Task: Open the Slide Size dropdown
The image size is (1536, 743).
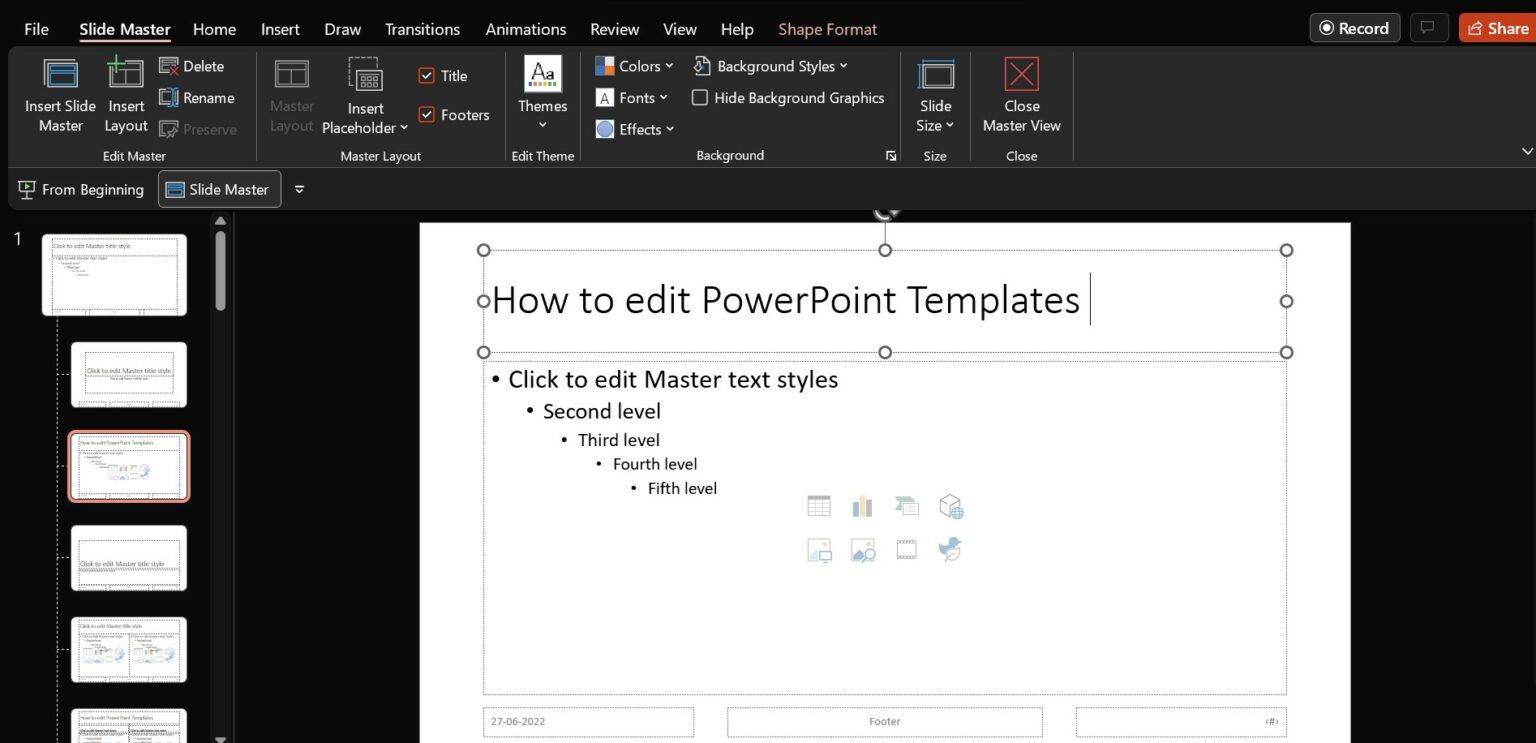Action: [x=935, y=96]
